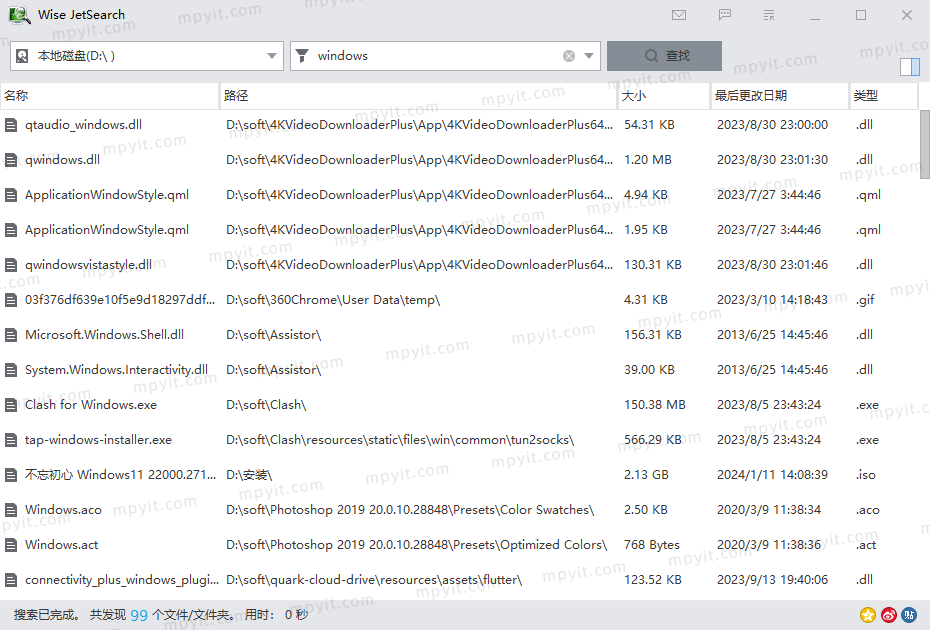
Task: Select the qwindowsvistastyle.dll file name
Action: point(88,265)
